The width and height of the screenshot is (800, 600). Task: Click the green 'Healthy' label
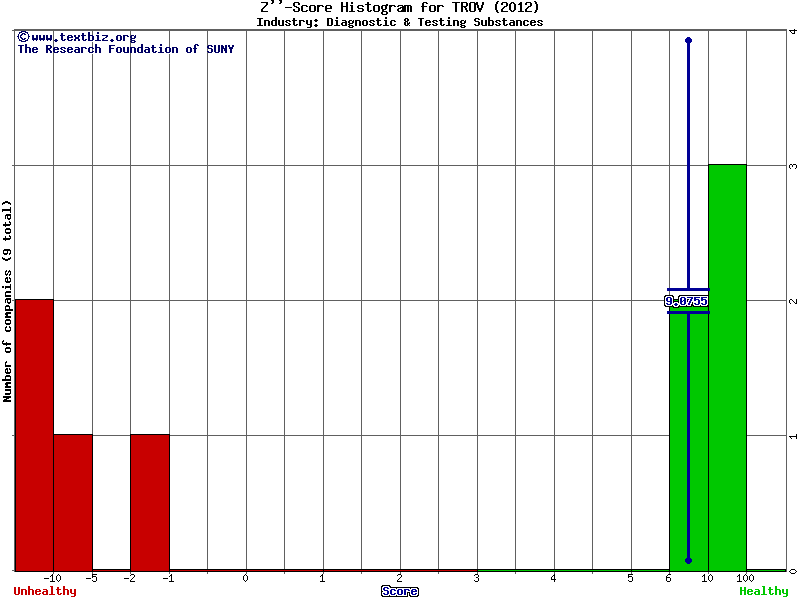[x=764, y=591]
